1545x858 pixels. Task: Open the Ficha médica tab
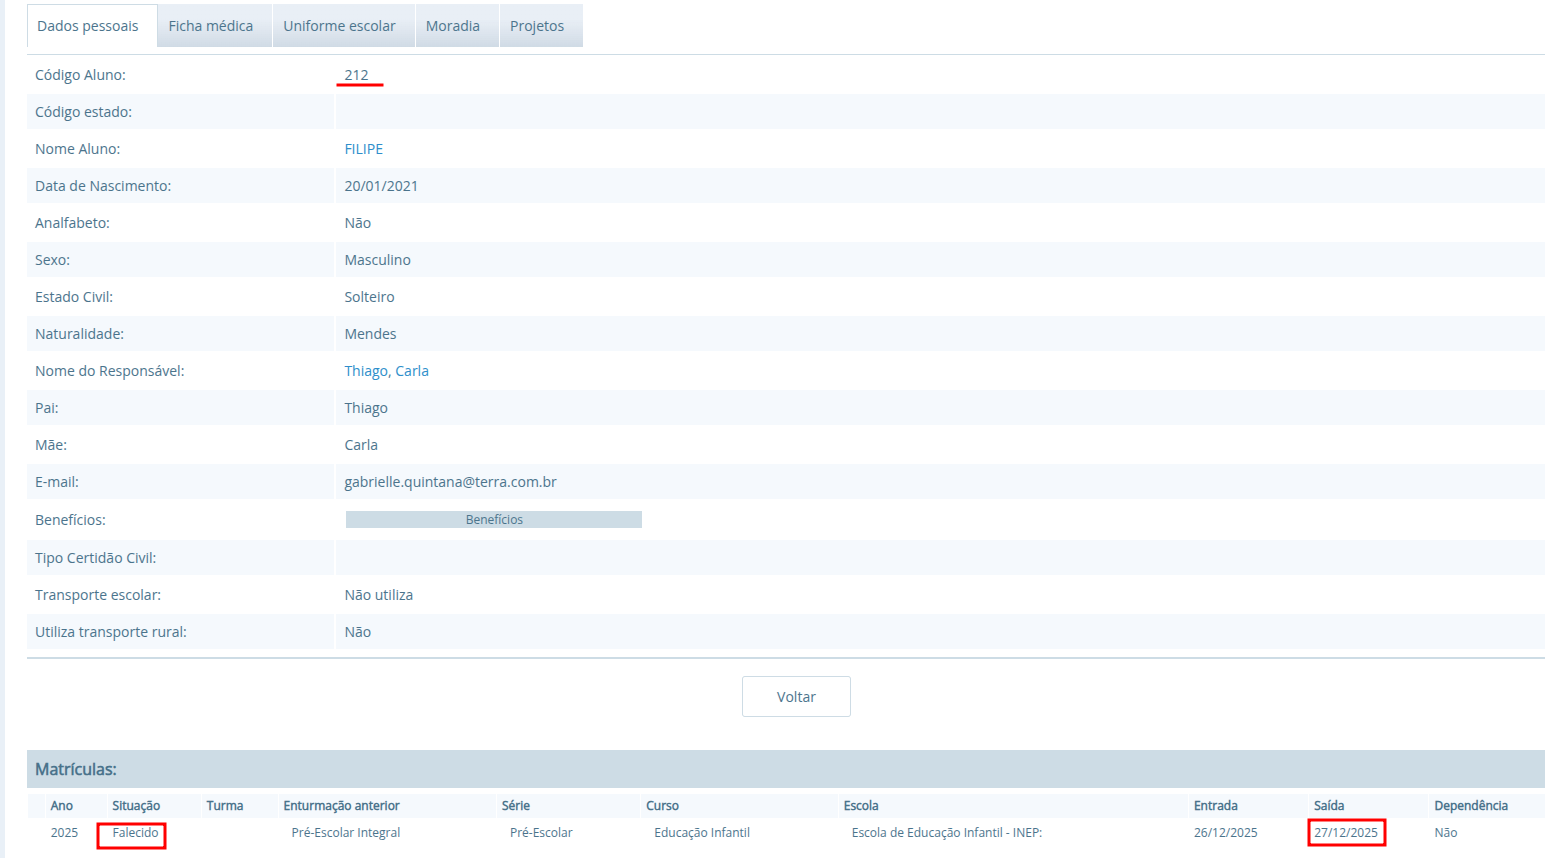coord(210,26)
